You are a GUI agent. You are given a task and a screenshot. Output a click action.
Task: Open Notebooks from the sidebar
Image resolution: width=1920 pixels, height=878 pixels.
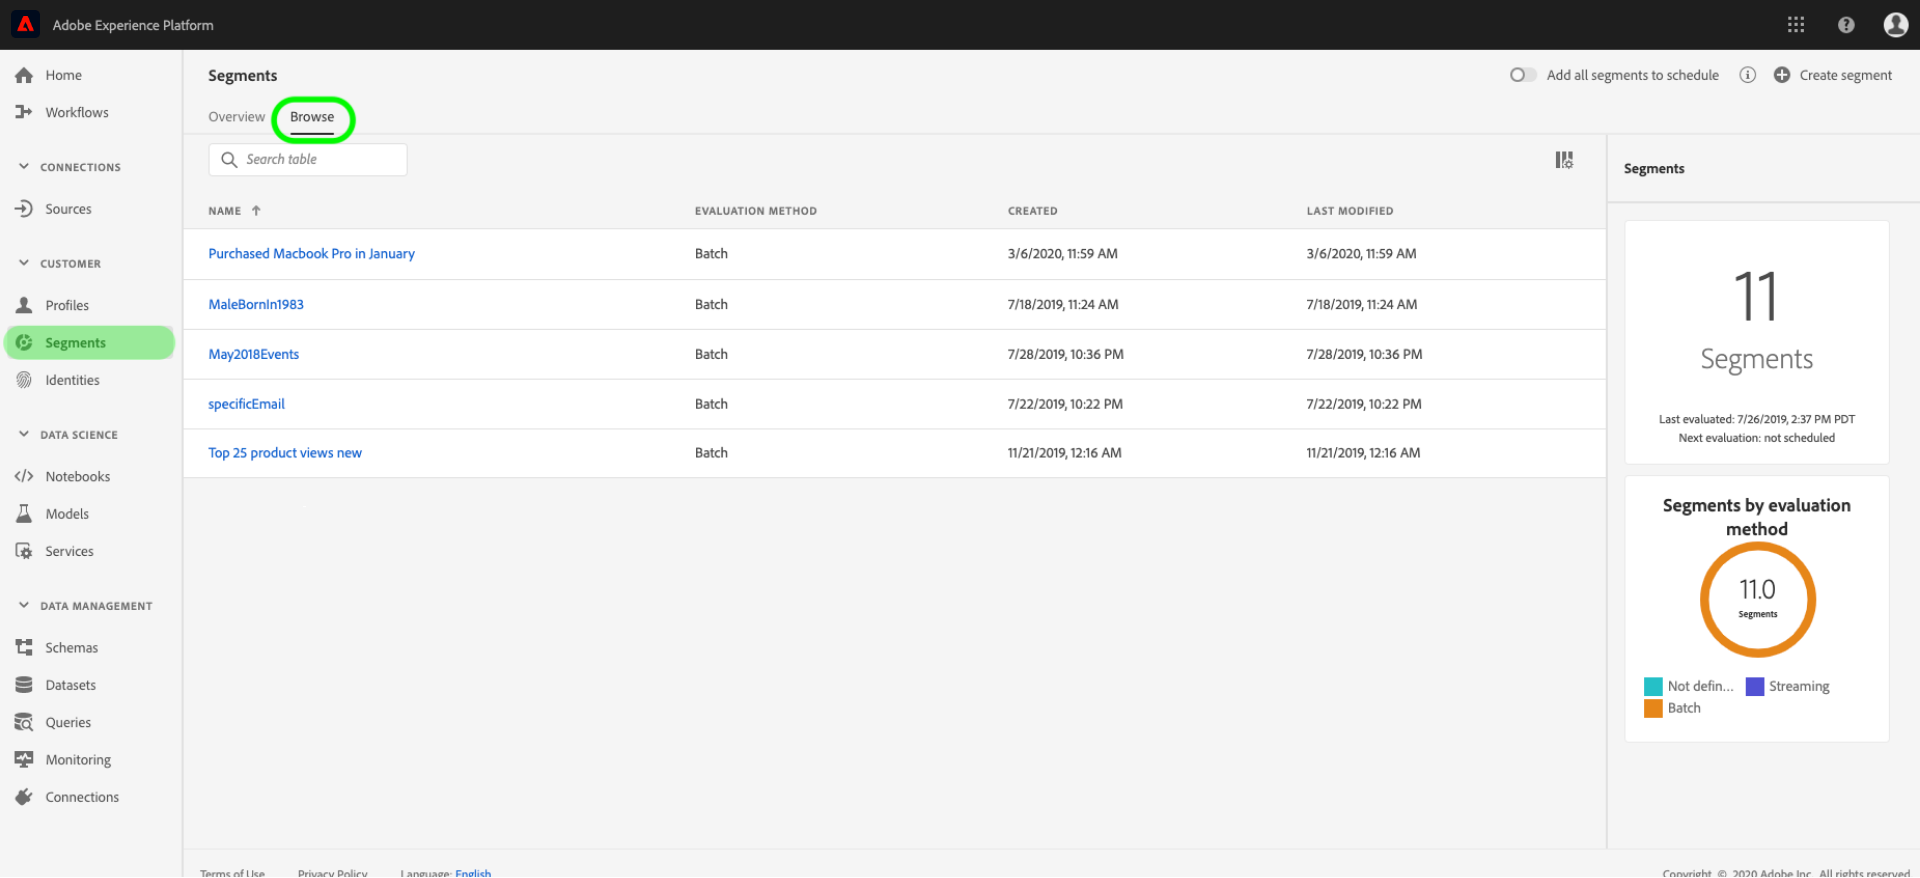point(78,476)
